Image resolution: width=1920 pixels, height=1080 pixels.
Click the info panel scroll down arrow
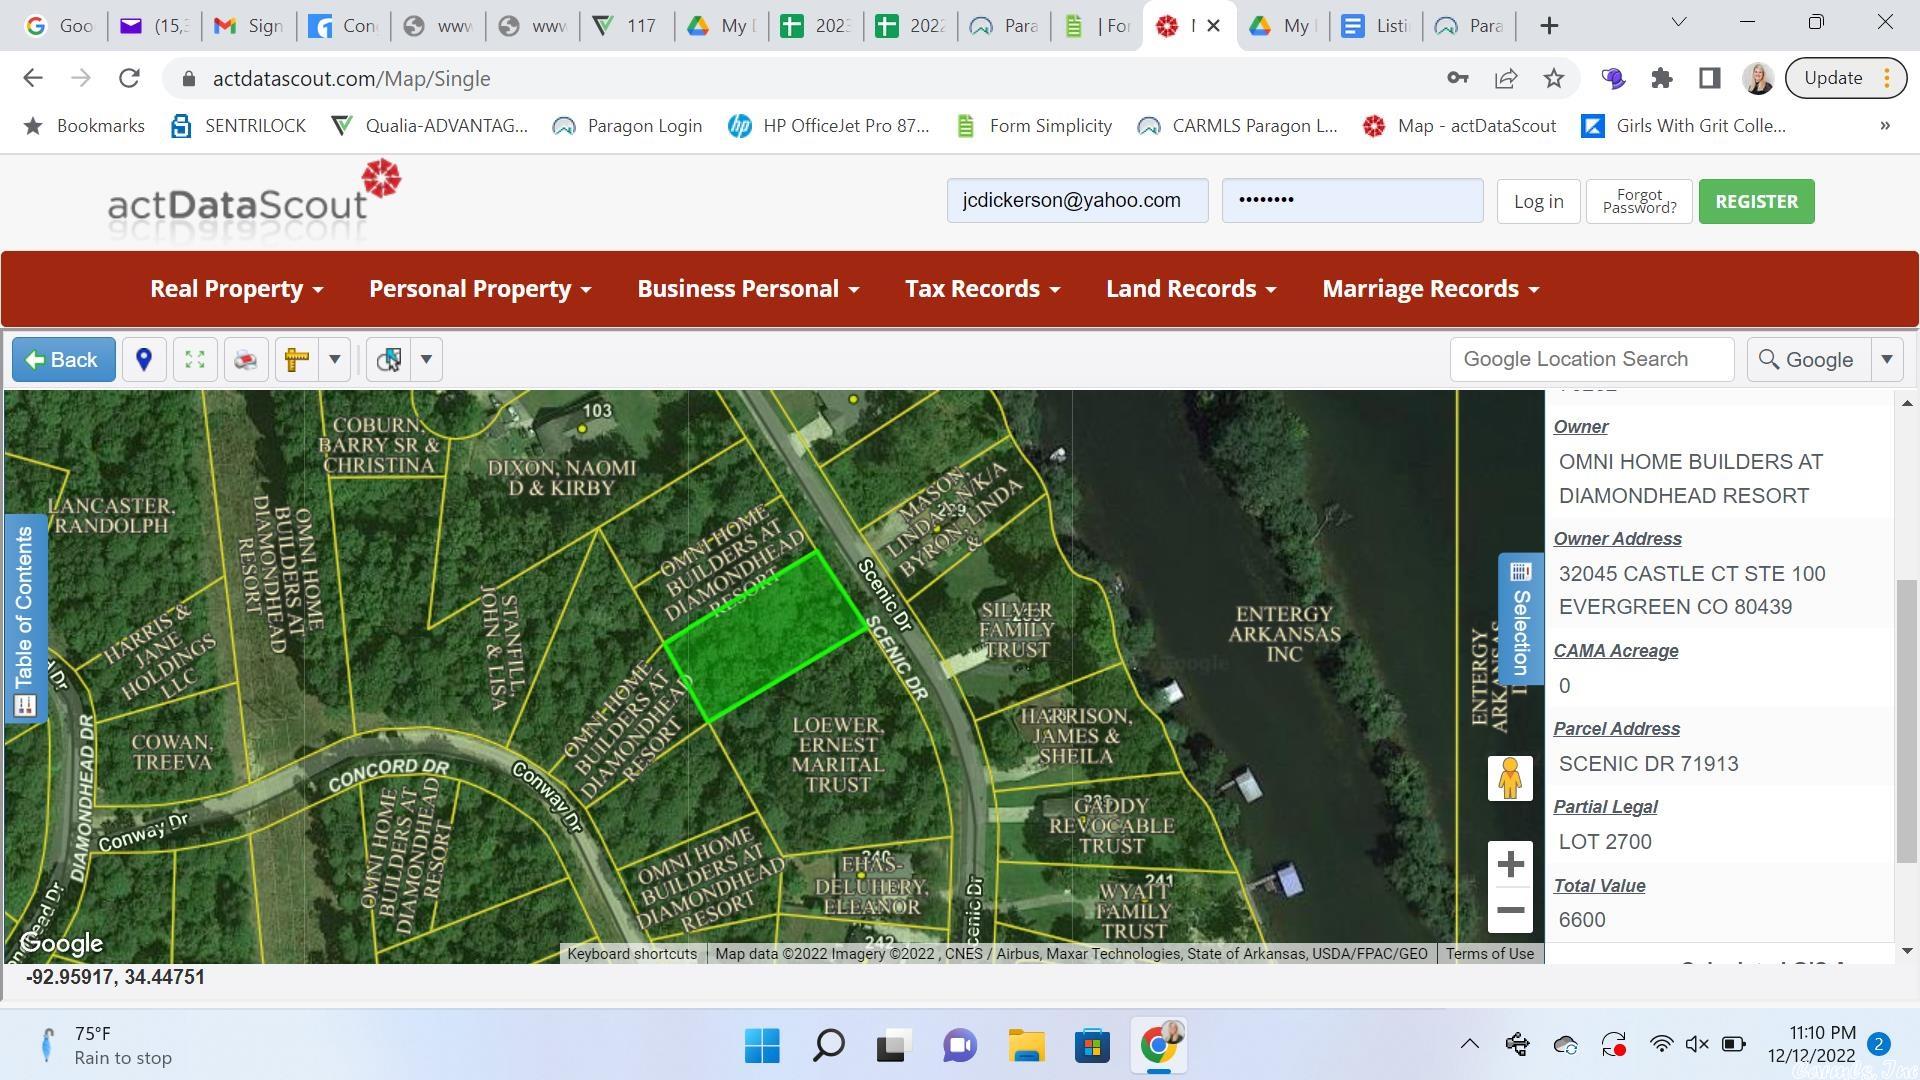coord(1907,951)
